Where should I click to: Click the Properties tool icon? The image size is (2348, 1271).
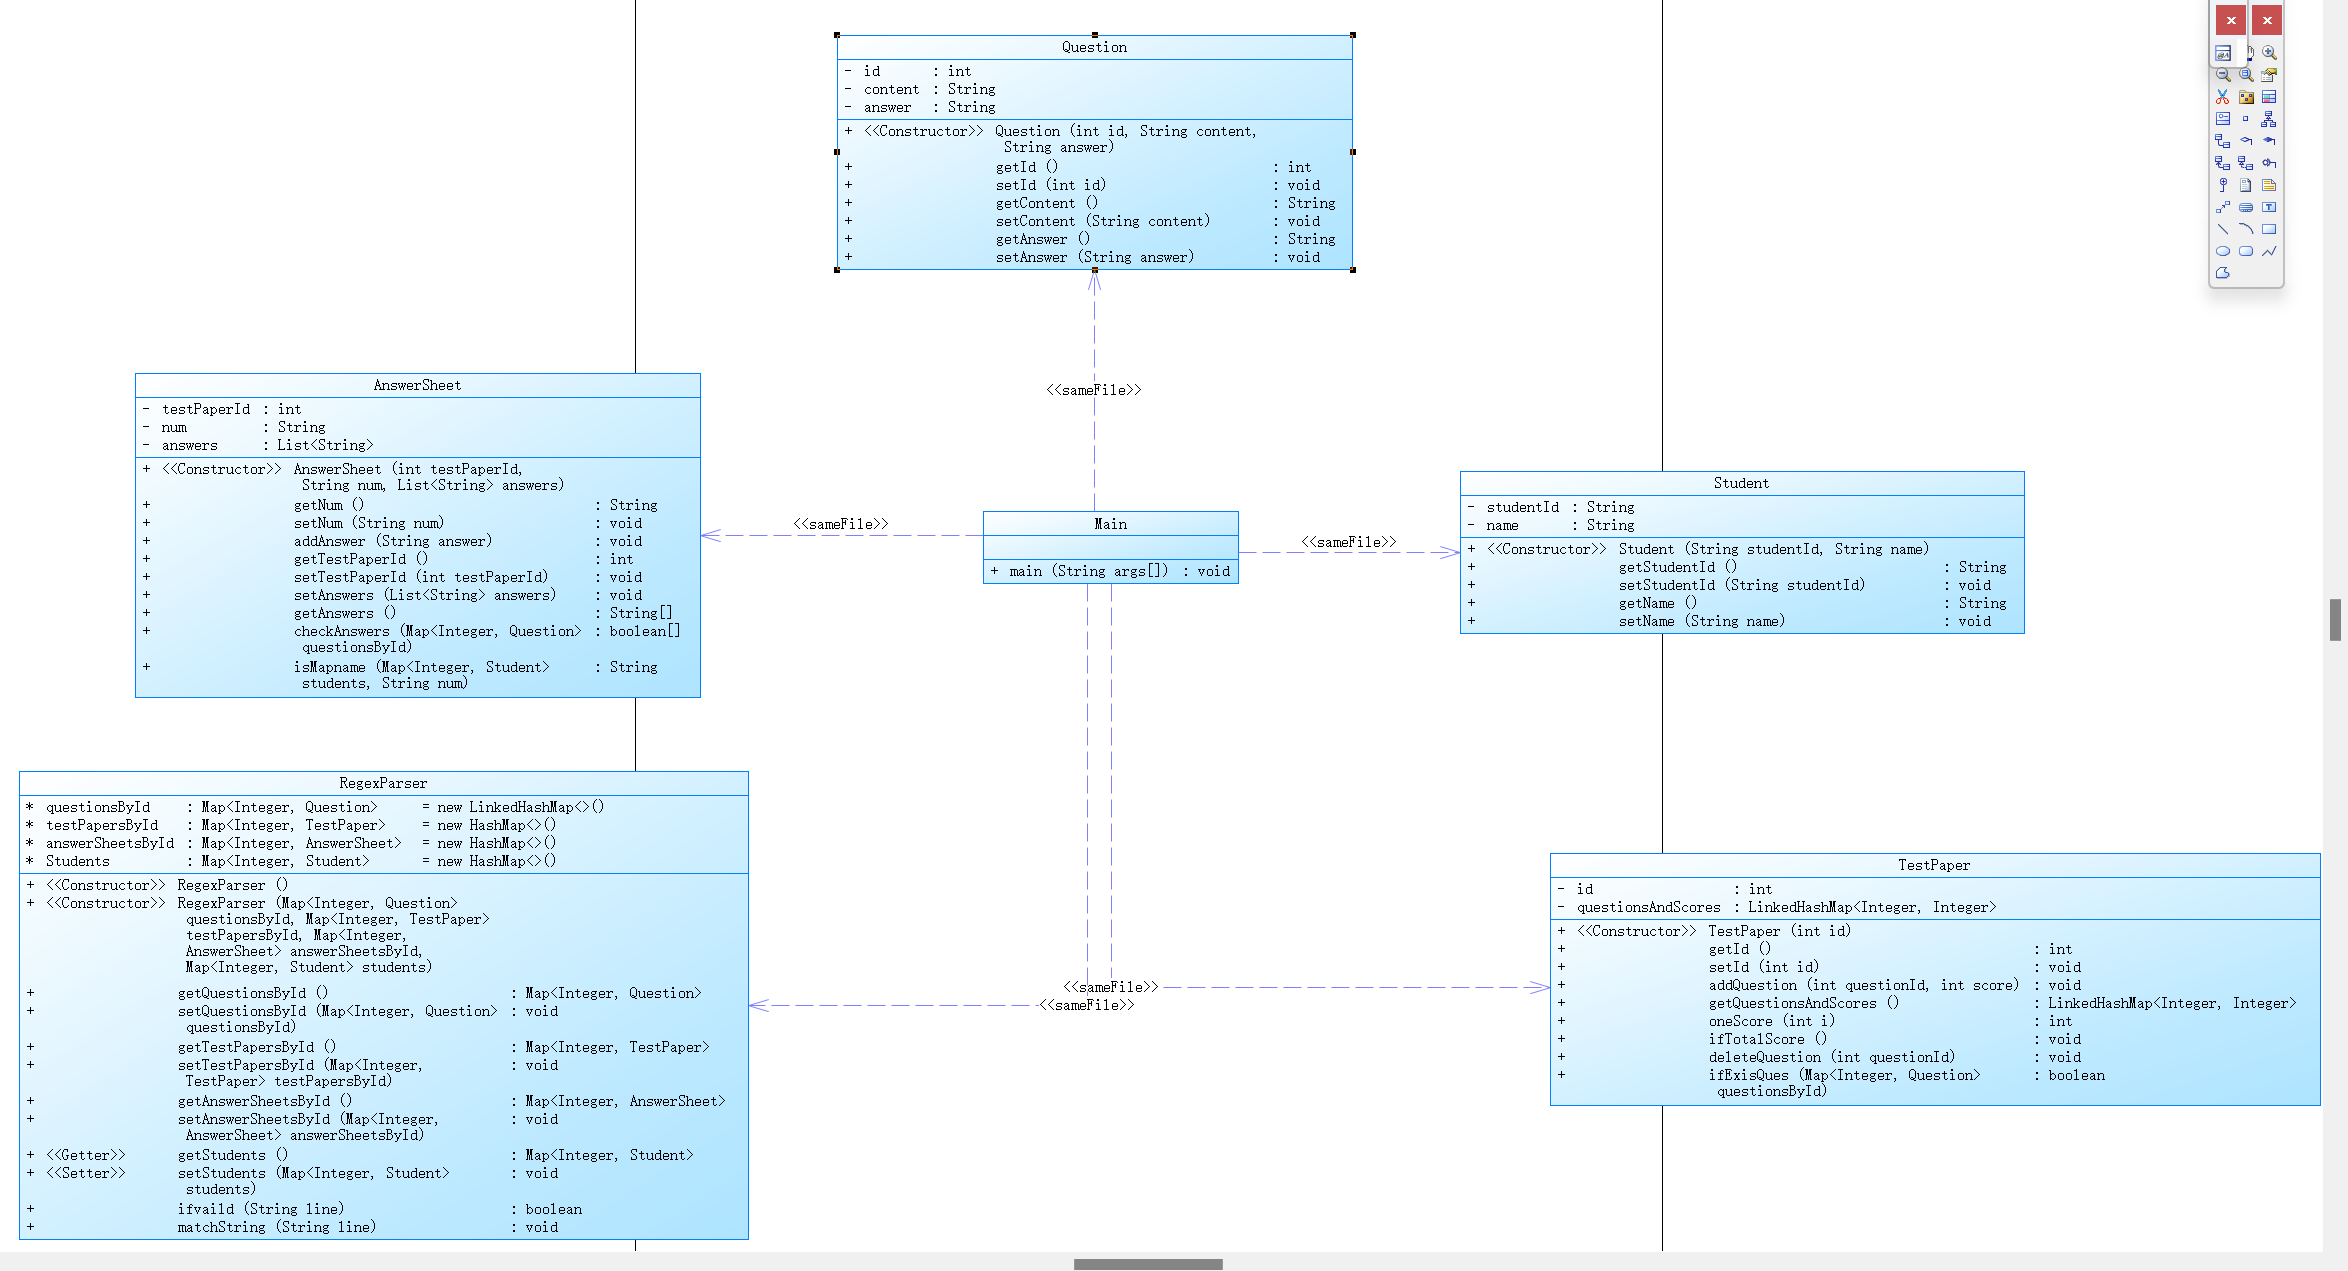pos(2269,75)
